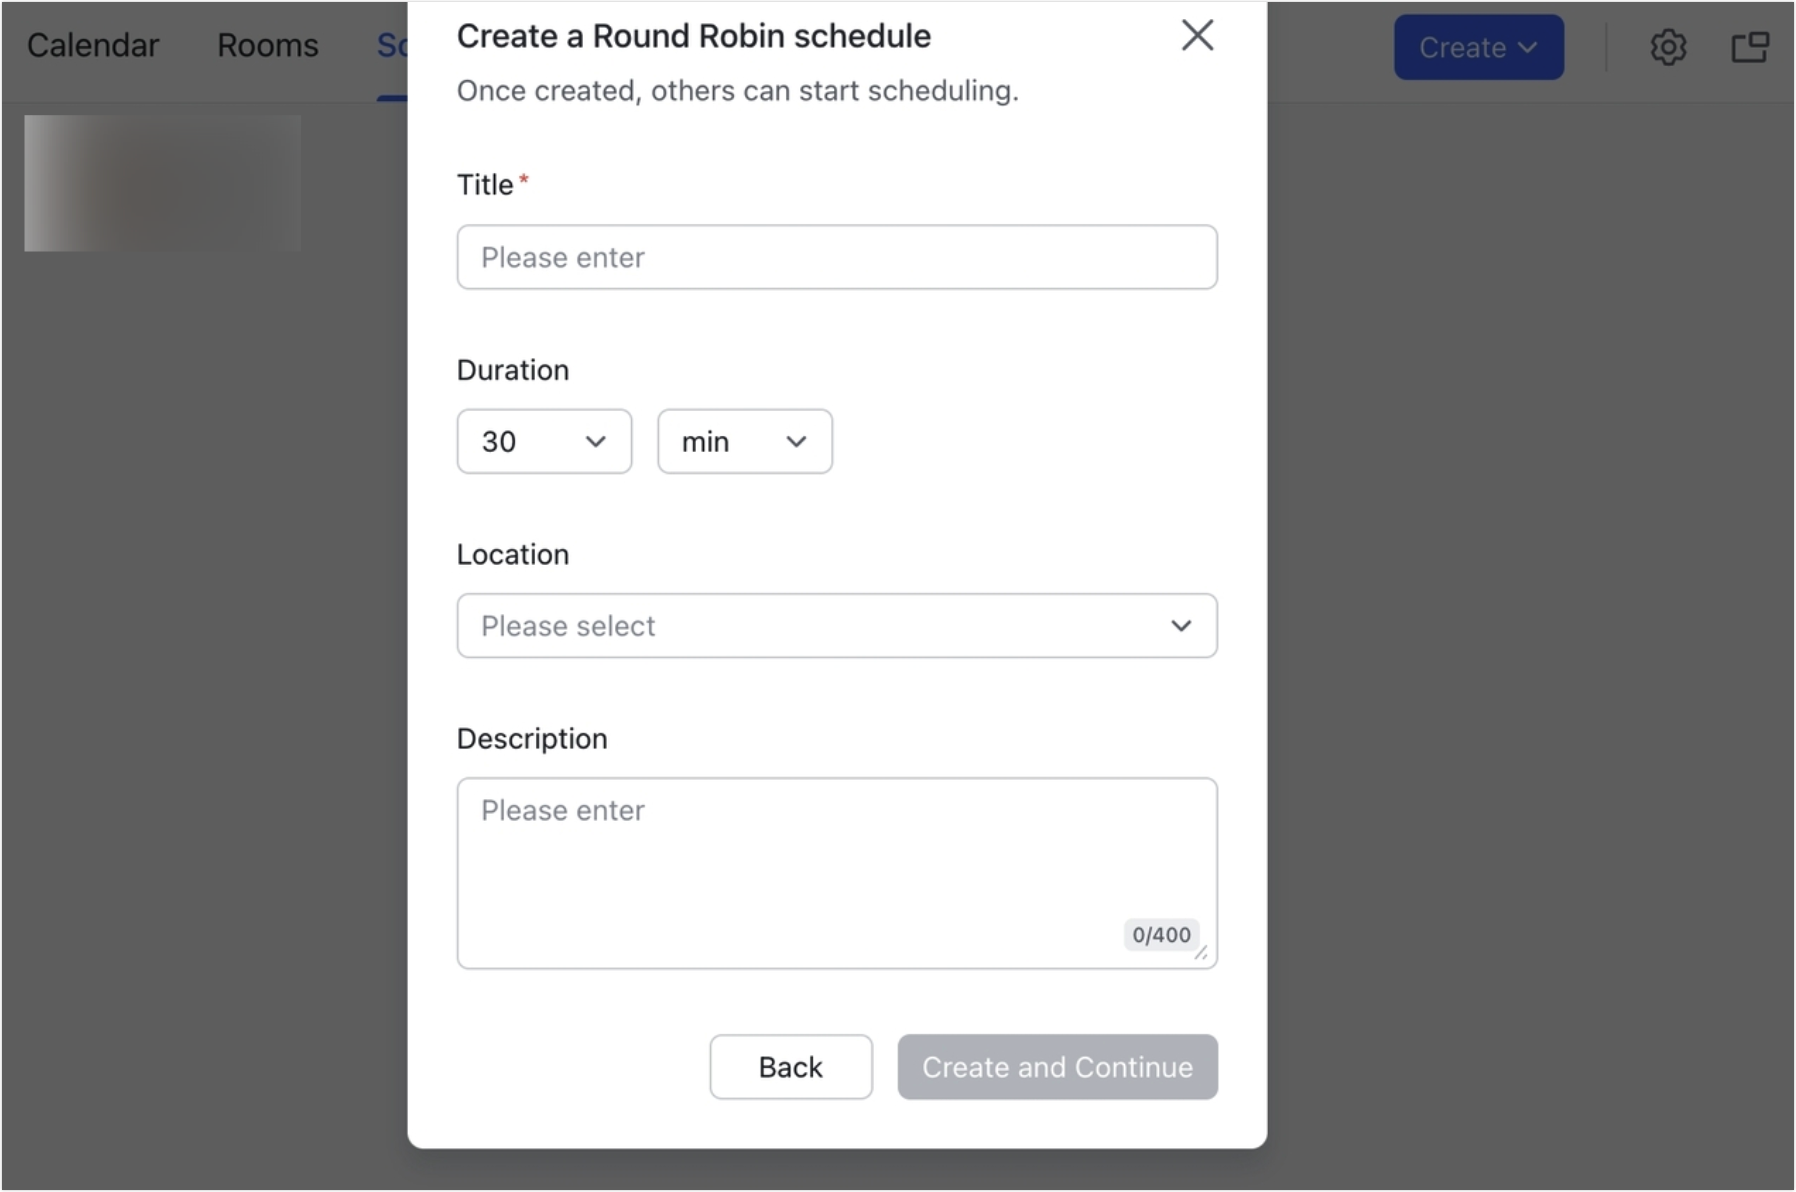
Task: Focus the Title input field
Action: (837, 257)
